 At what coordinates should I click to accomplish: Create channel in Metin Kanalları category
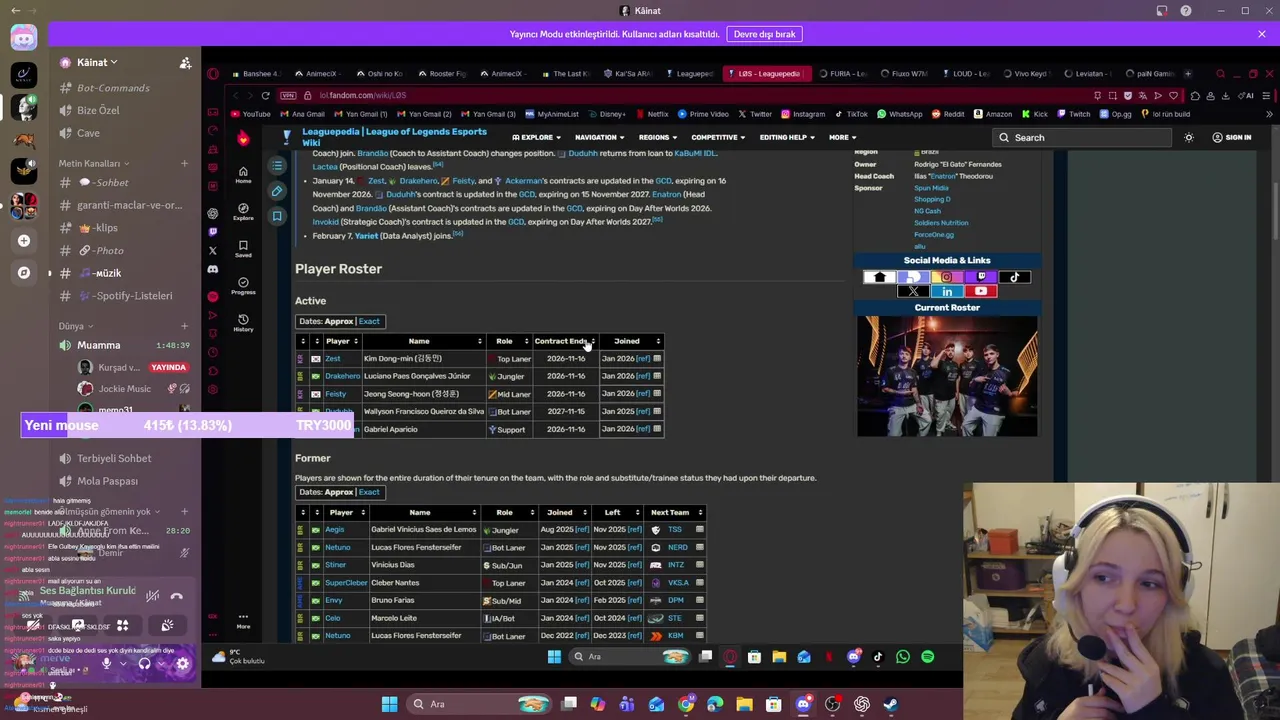point(184,163)
